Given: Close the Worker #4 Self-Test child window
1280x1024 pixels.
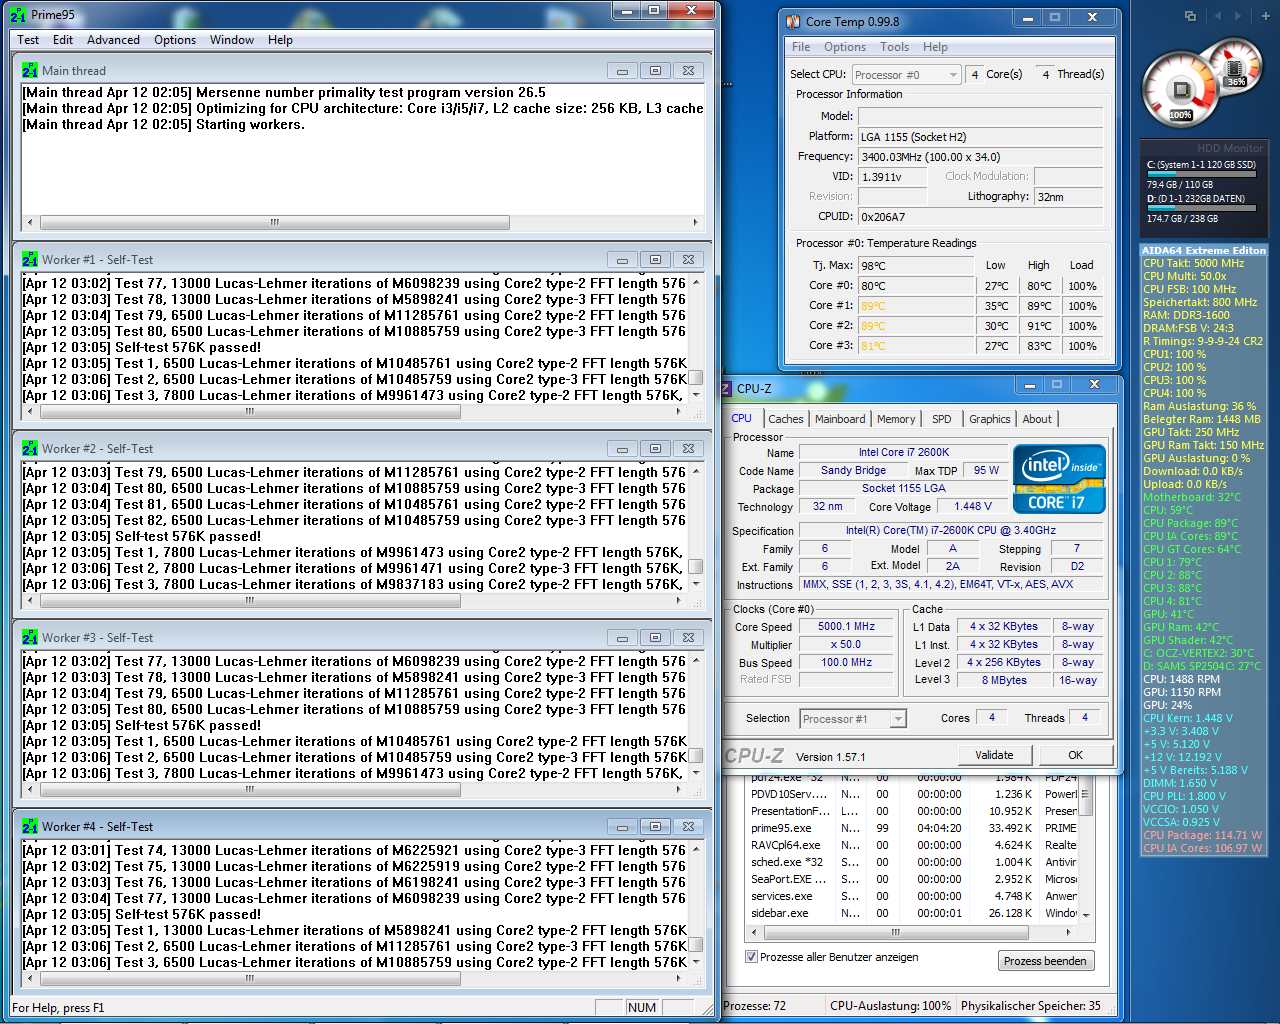Looking at the screenshot, I should coord(688,827).
